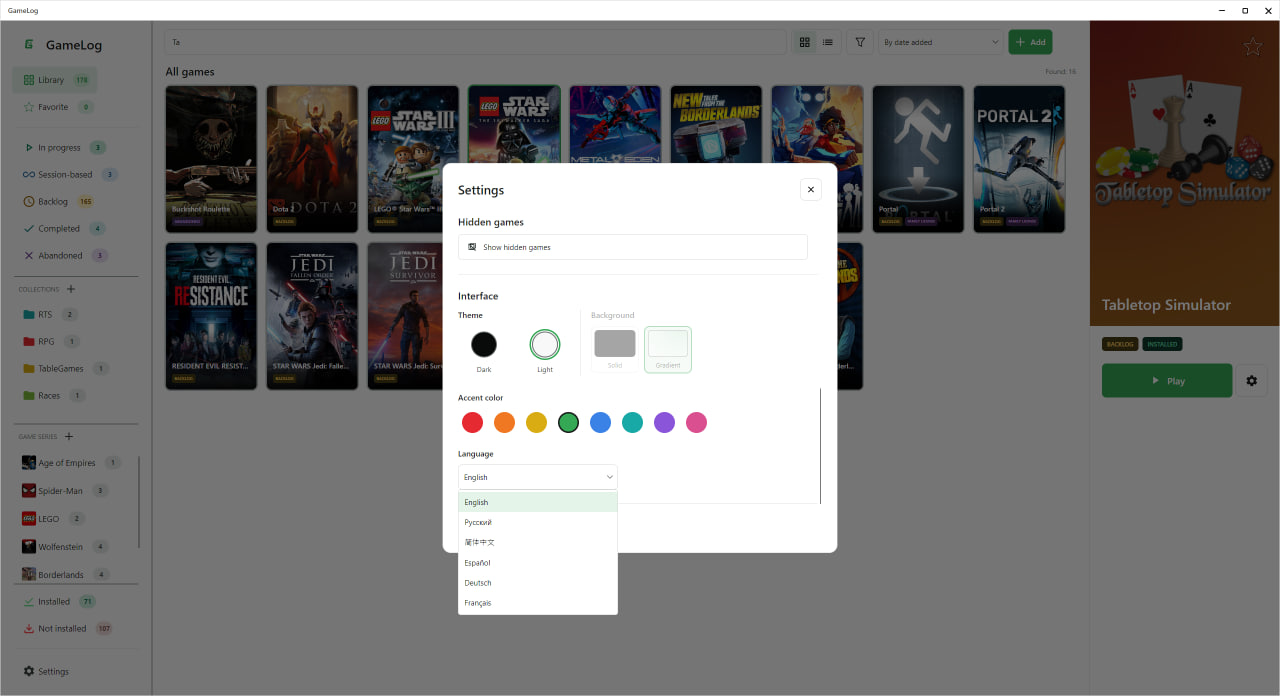Open the RPG collection
Screen dimensions: 1280x696
coord(50,342)
